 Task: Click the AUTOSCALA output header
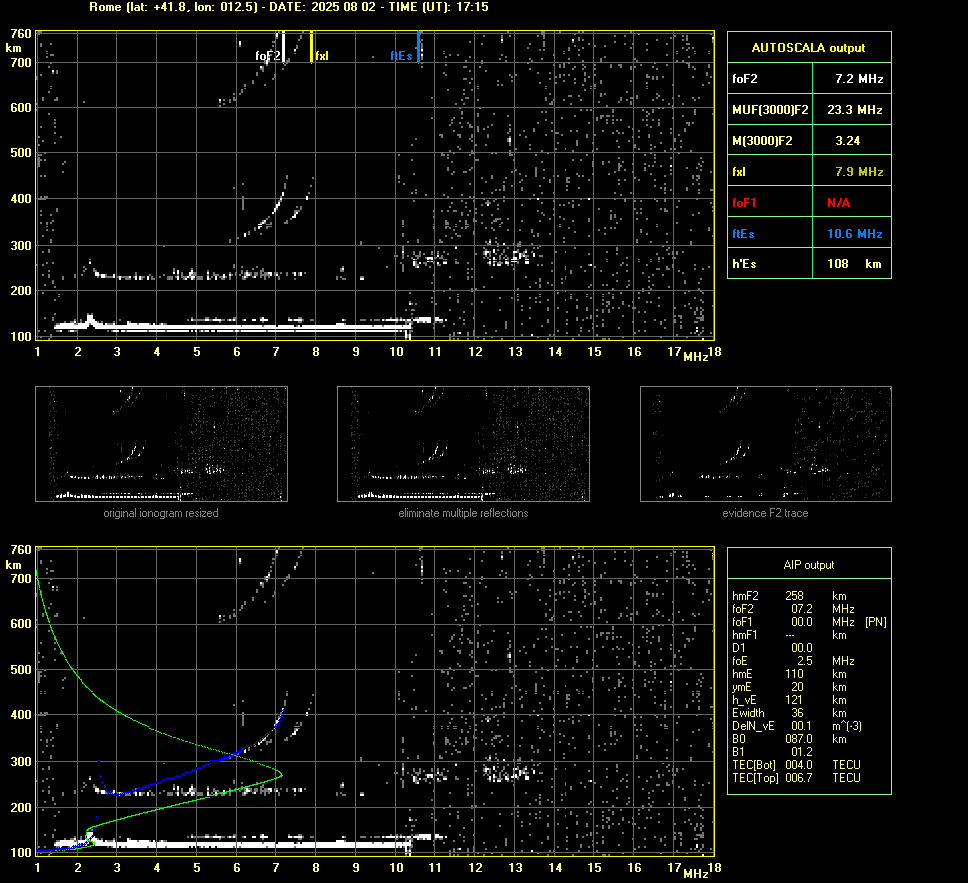(x=809, y=48)
